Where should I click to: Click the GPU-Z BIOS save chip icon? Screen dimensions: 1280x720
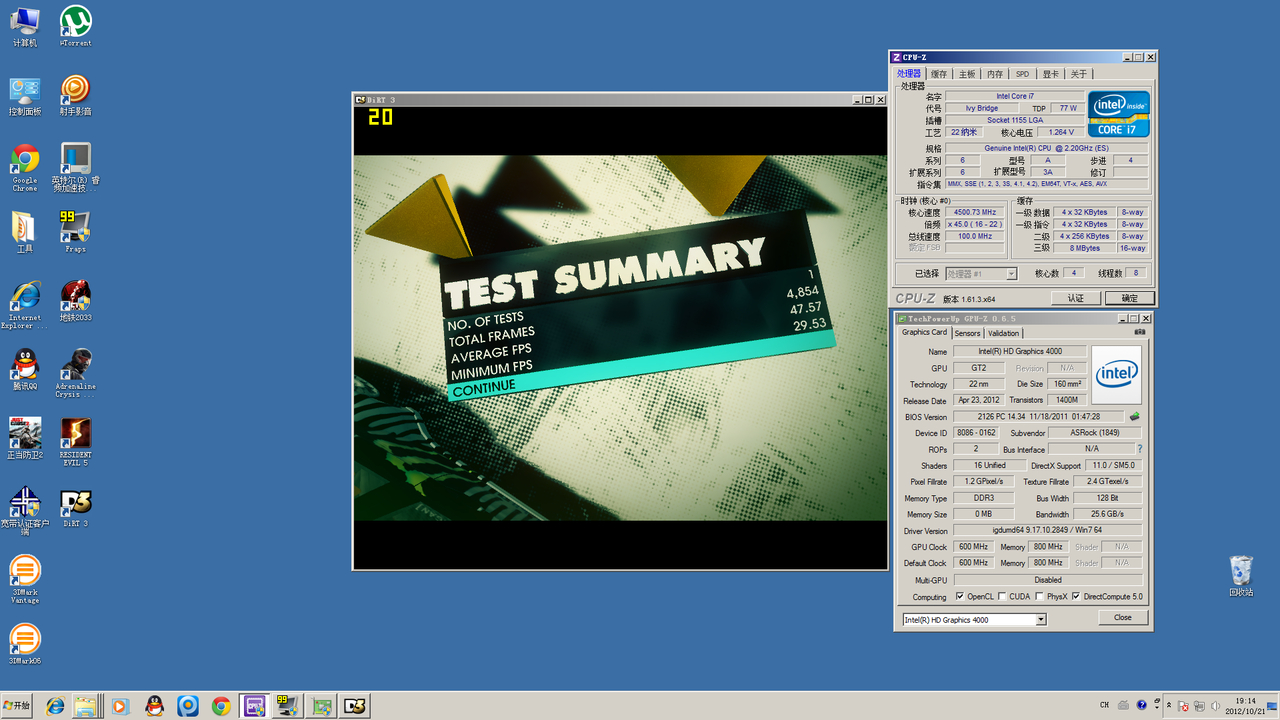click(x=1134, y=416)
